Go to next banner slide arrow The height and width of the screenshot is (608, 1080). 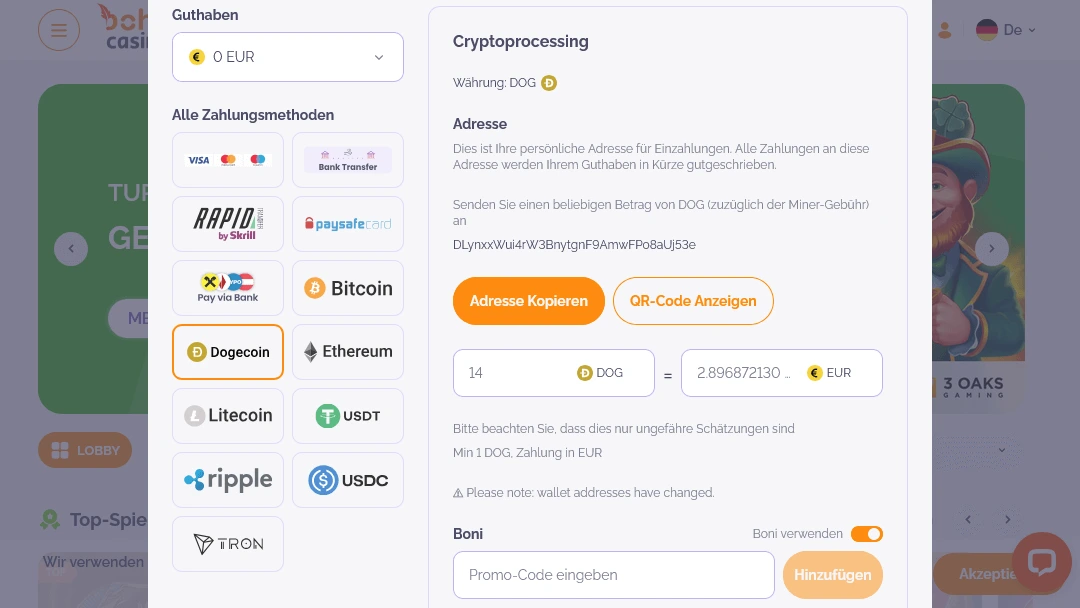[x=991, y=249]
